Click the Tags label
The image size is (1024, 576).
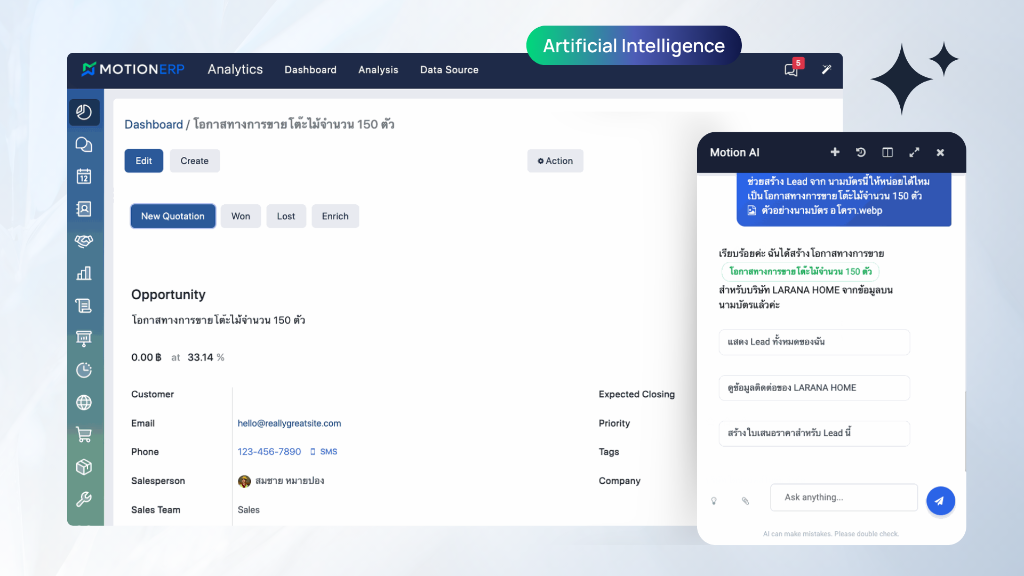point(609,452)
